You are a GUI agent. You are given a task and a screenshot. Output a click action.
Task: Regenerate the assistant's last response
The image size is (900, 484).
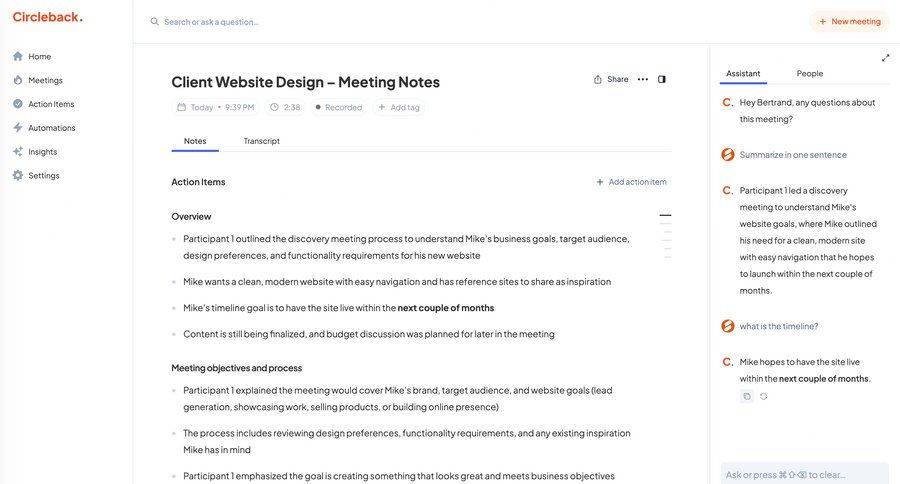(764, 397)
